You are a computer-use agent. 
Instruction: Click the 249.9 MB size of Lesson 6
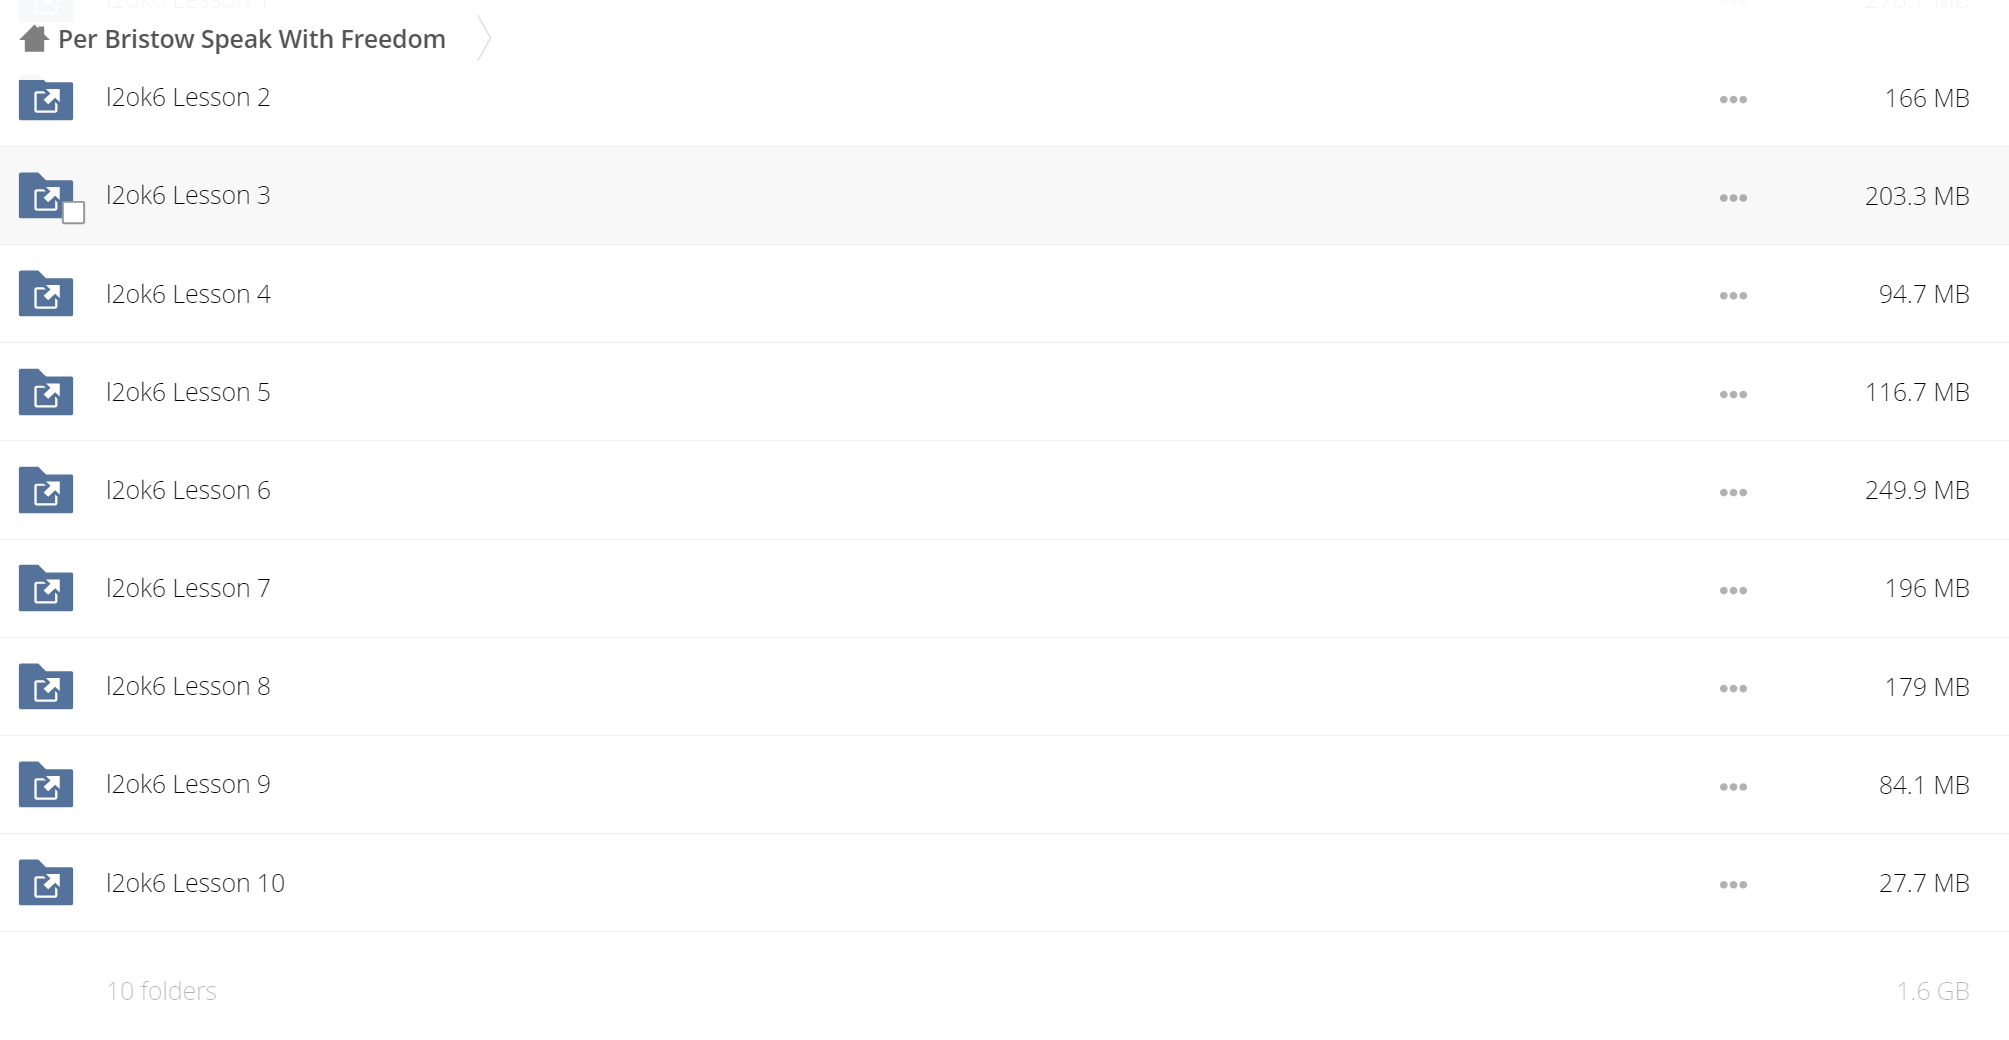(x=1917, y=490)
